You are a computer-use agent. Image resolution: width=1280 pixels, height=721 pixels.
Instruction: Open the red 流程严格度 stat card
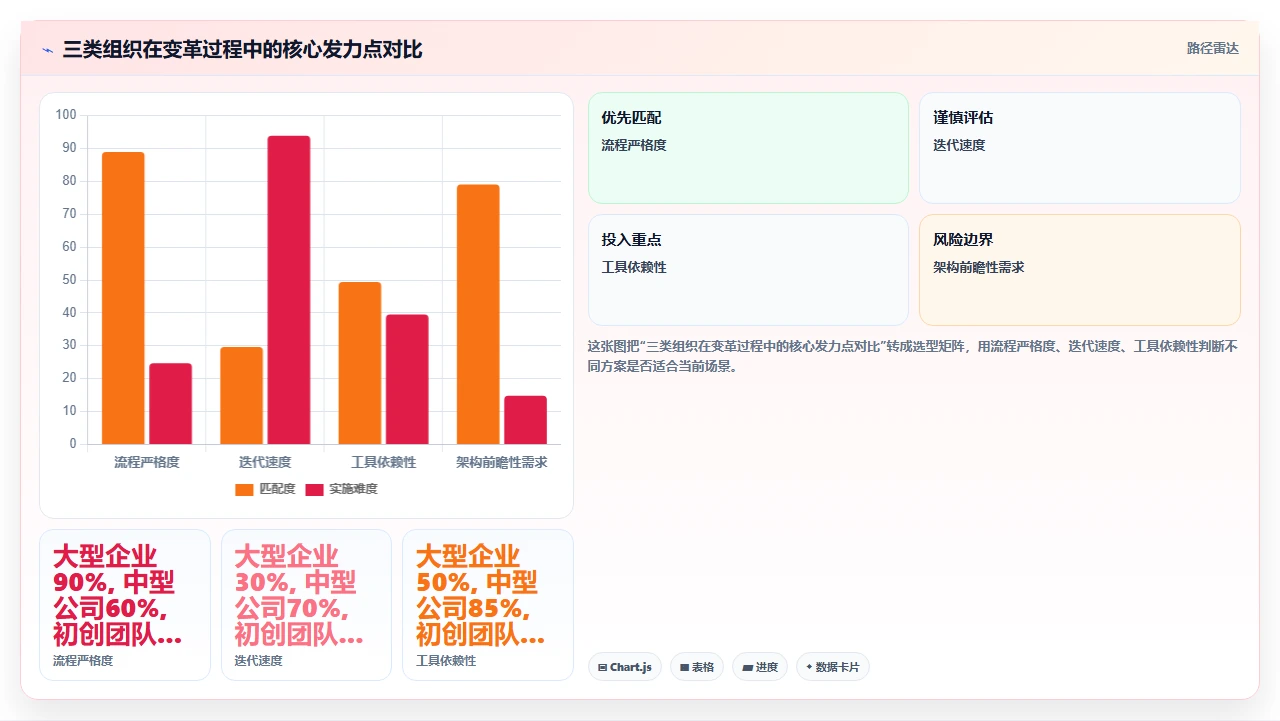125,605
